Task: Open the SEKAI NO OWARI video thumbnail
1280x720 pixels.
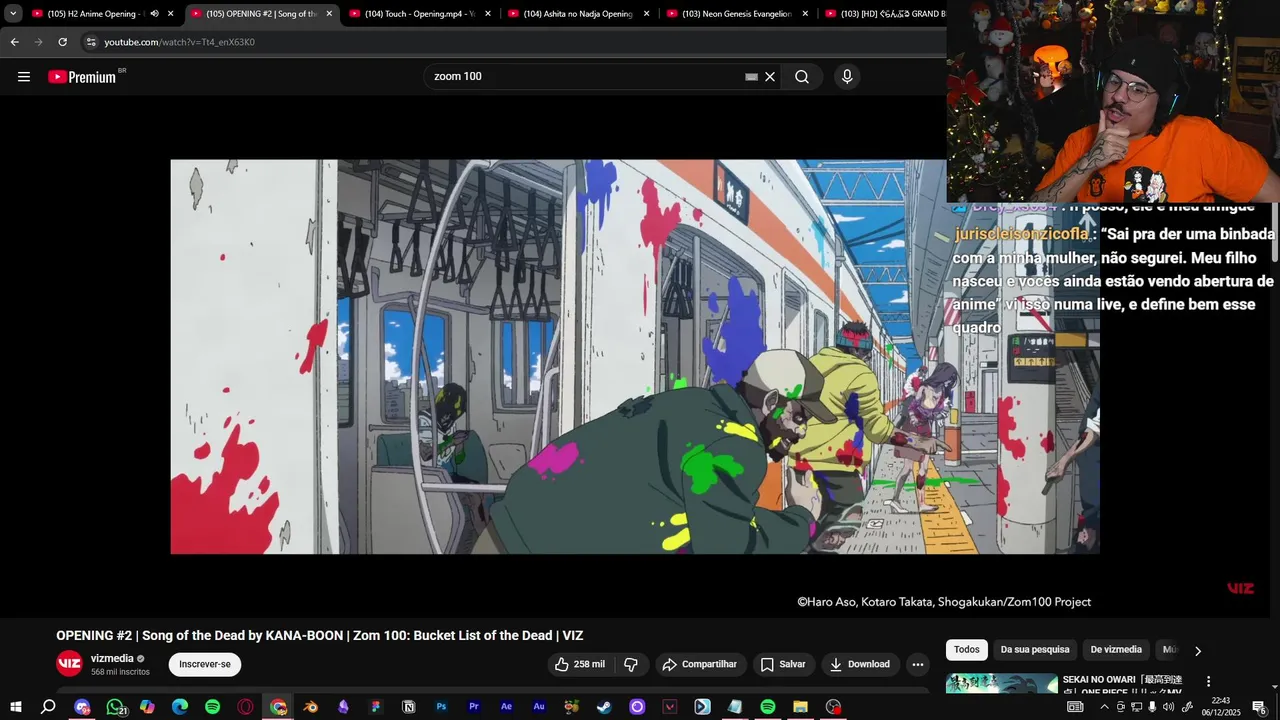Action: (x=1001, y=684)
